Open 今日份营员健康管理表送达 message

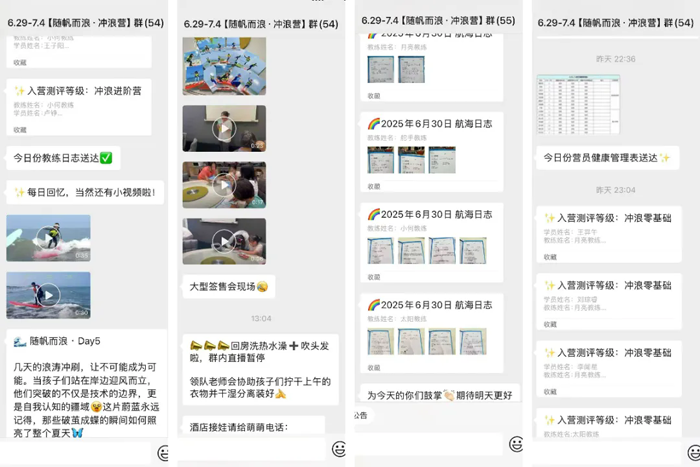click(606, 158)
